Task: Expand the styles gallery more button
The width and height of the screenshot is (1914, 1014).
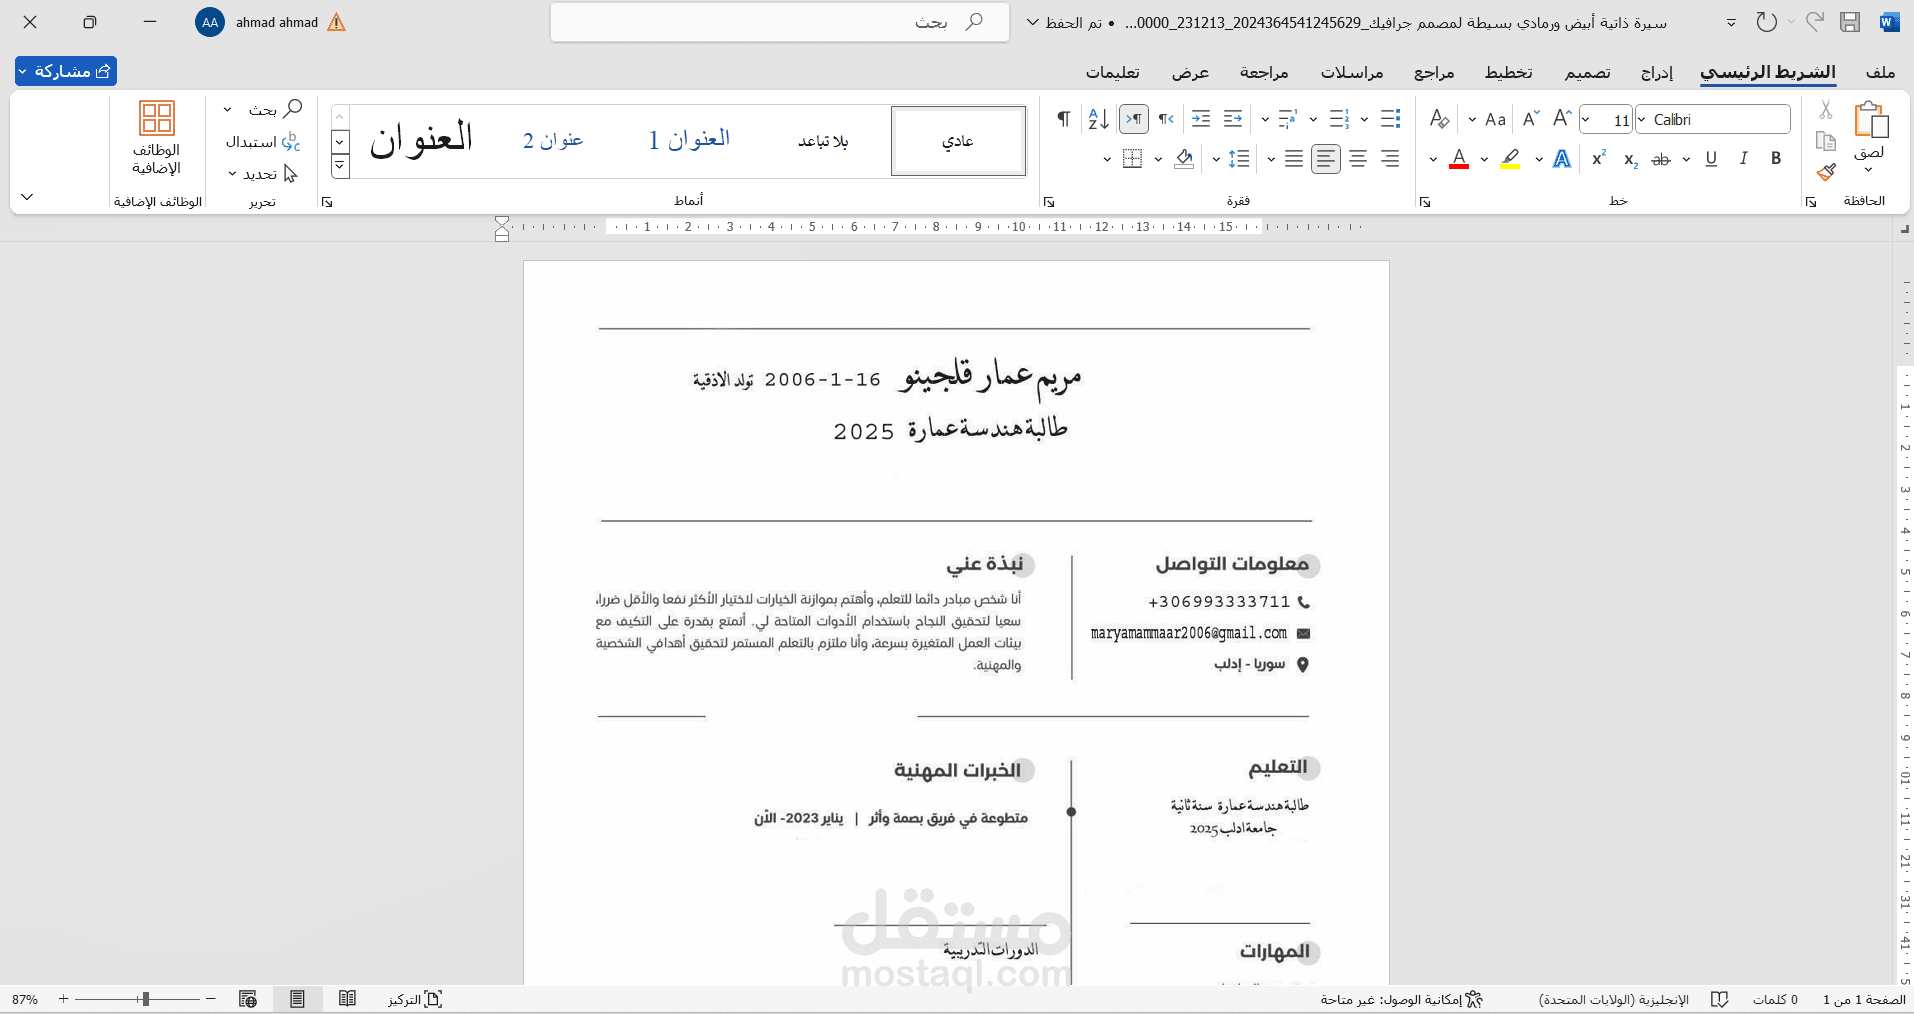Action: tap(340, 166)
